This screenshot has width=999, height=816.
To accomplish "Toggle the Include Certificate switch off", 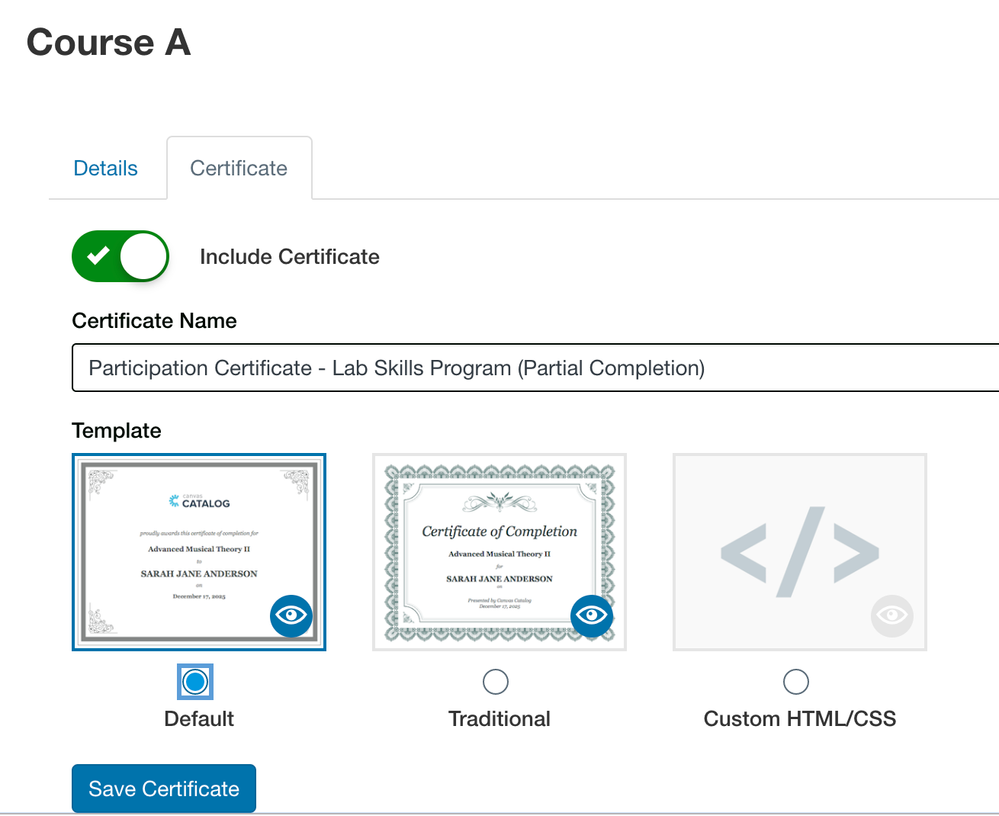I will click(x=120, y=257).
